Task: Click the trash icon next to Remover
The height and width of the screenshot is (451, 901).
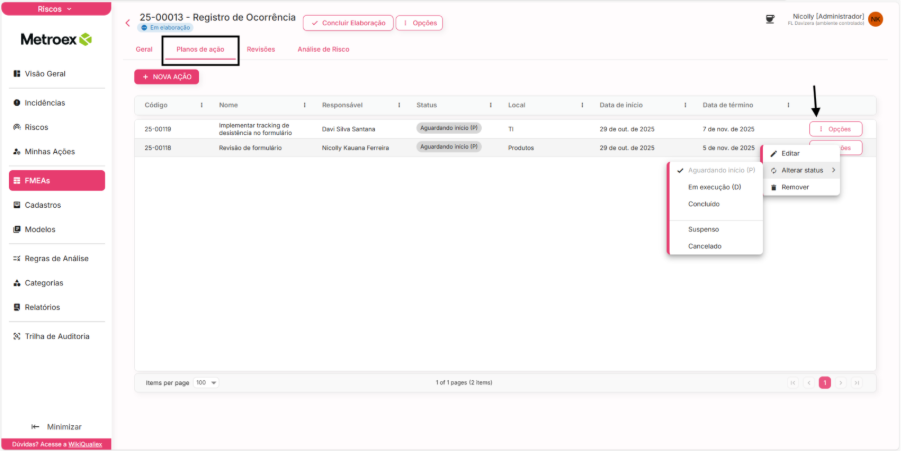Action: coord(773,187)
